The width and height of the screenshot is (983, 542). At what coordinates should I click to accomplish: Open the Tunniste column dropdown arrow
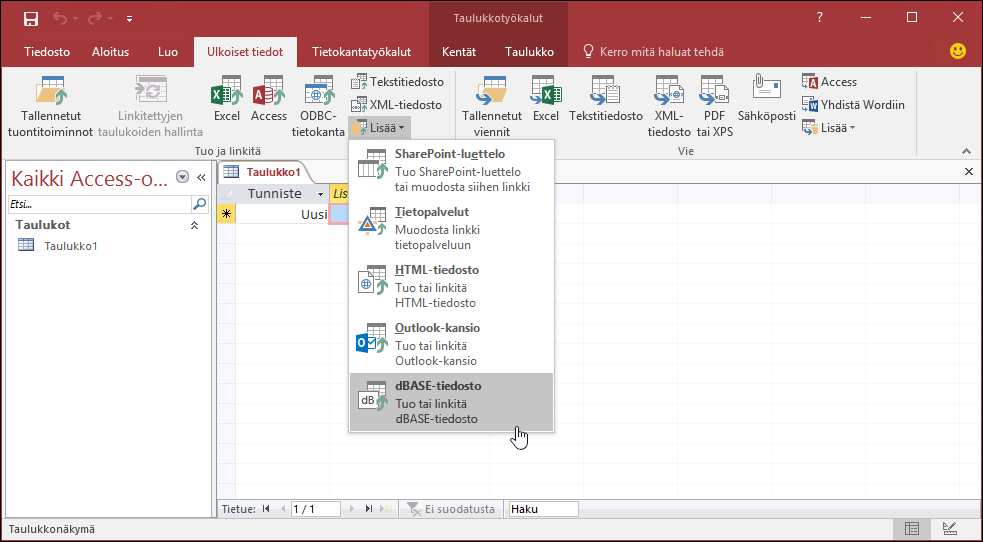320,194
